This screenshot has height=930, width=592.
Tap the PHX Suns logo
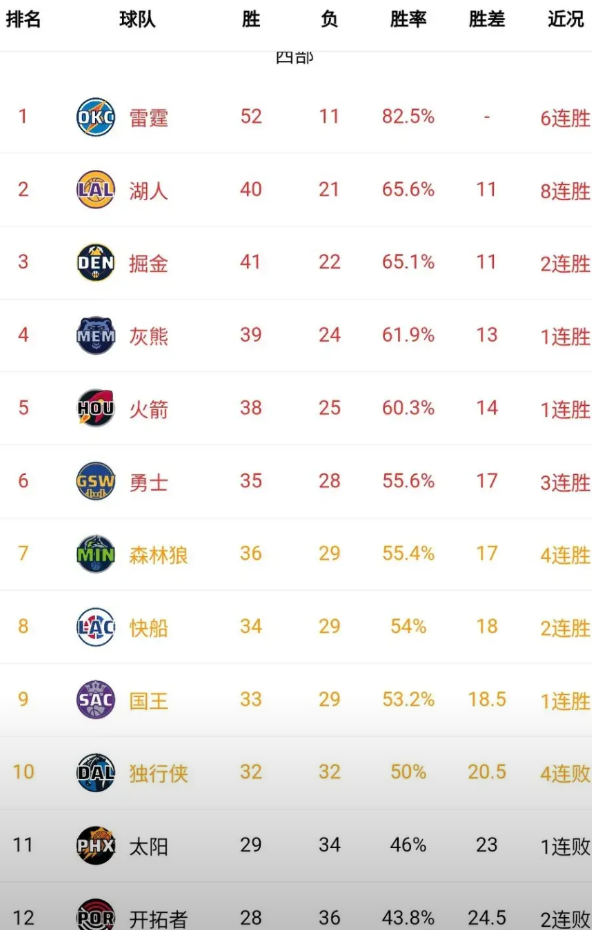[96, 846]
